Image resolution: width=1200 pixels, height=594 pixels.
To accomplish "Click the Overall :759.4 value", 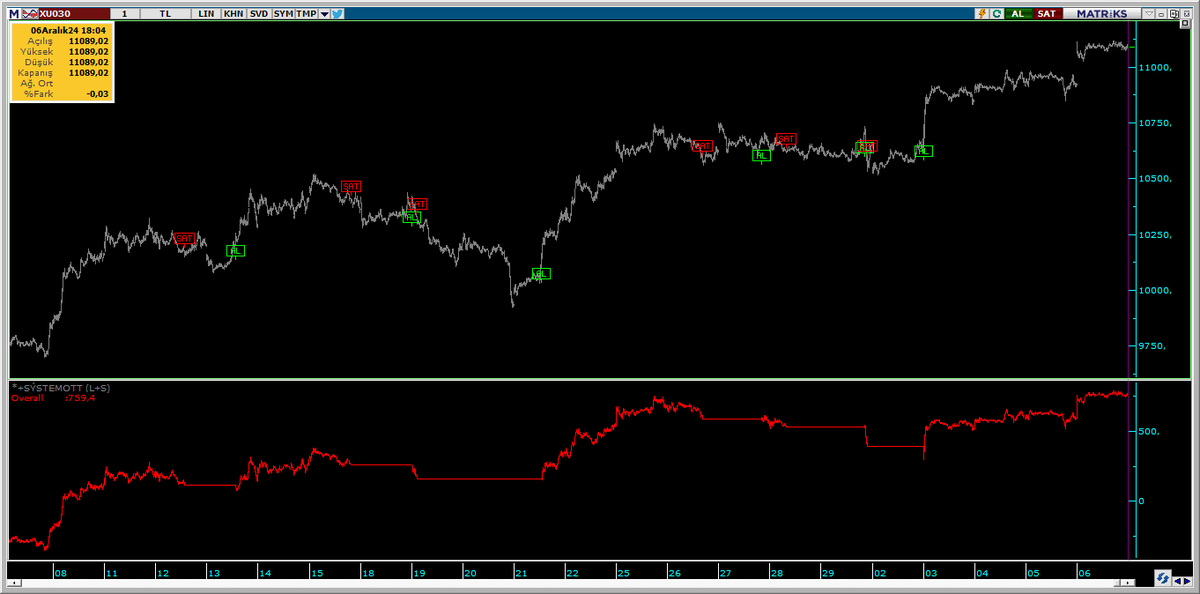I will [54, 397].
